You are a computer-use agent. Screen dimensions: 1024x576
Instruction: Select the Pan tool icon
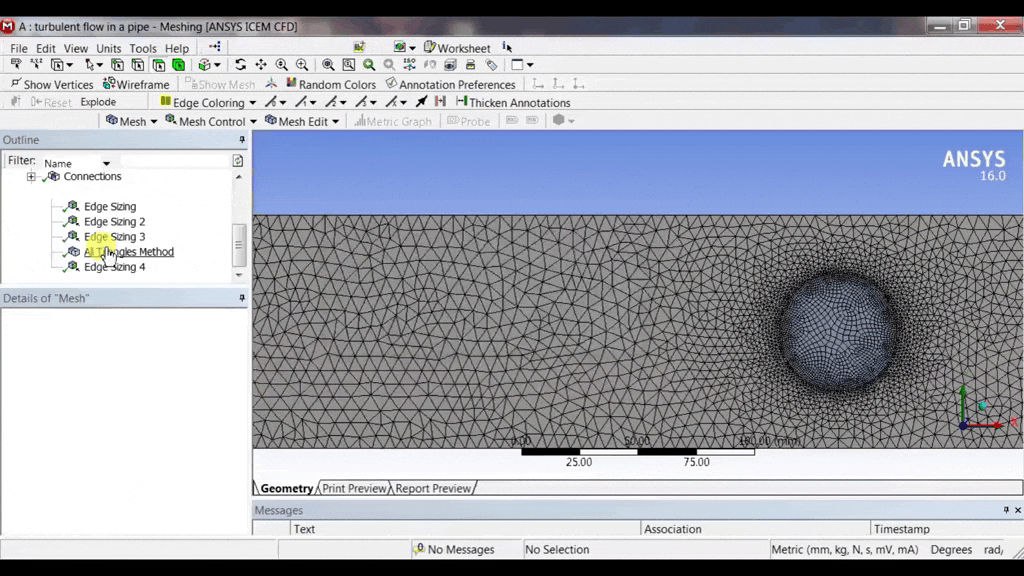coord(262,65)
